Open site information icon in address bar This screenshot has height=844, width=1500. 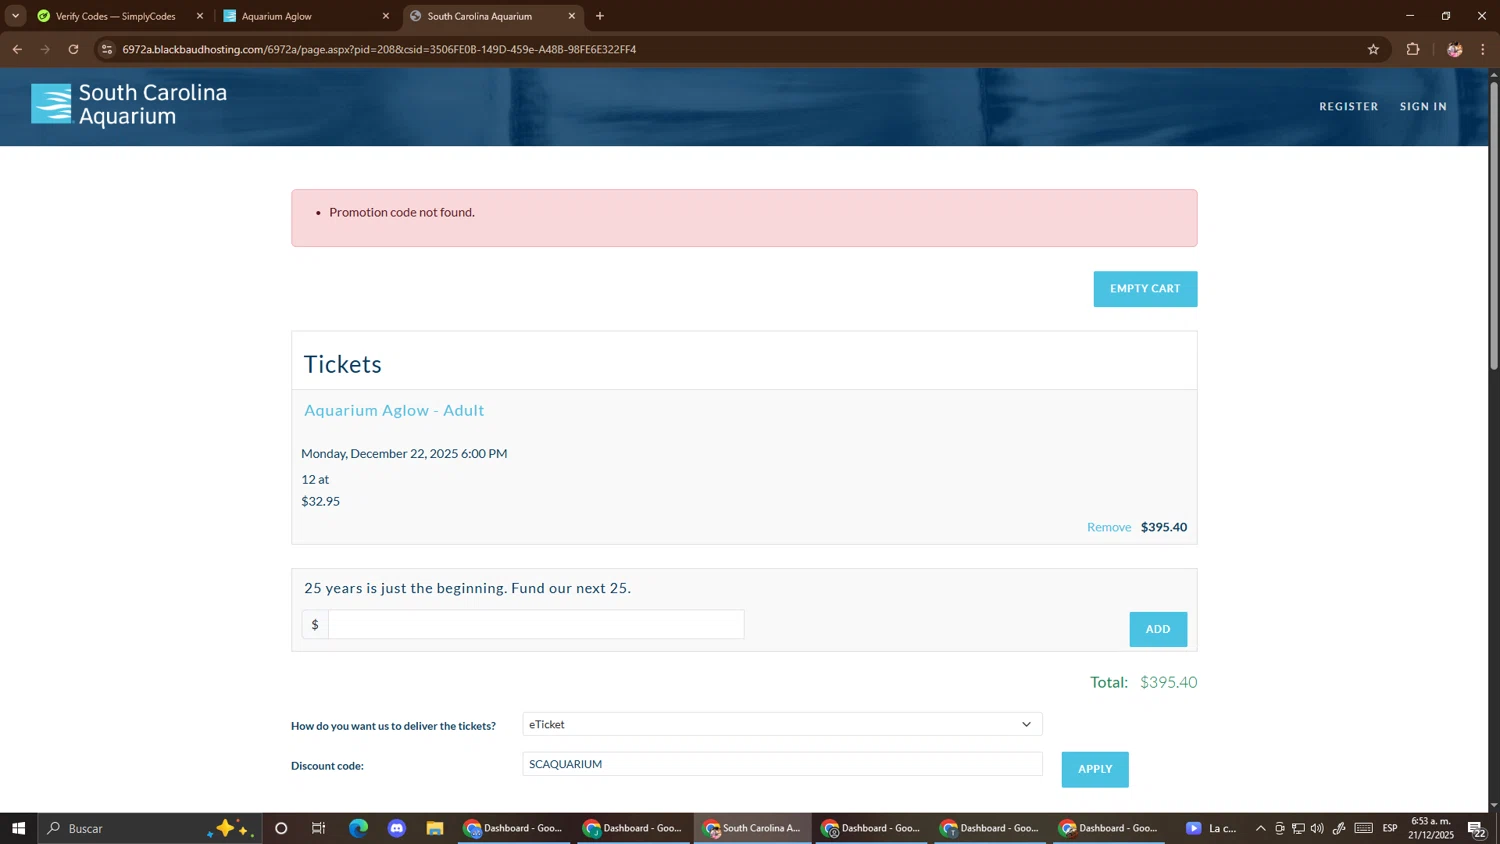pyautogui.click(x=107, y=49)
